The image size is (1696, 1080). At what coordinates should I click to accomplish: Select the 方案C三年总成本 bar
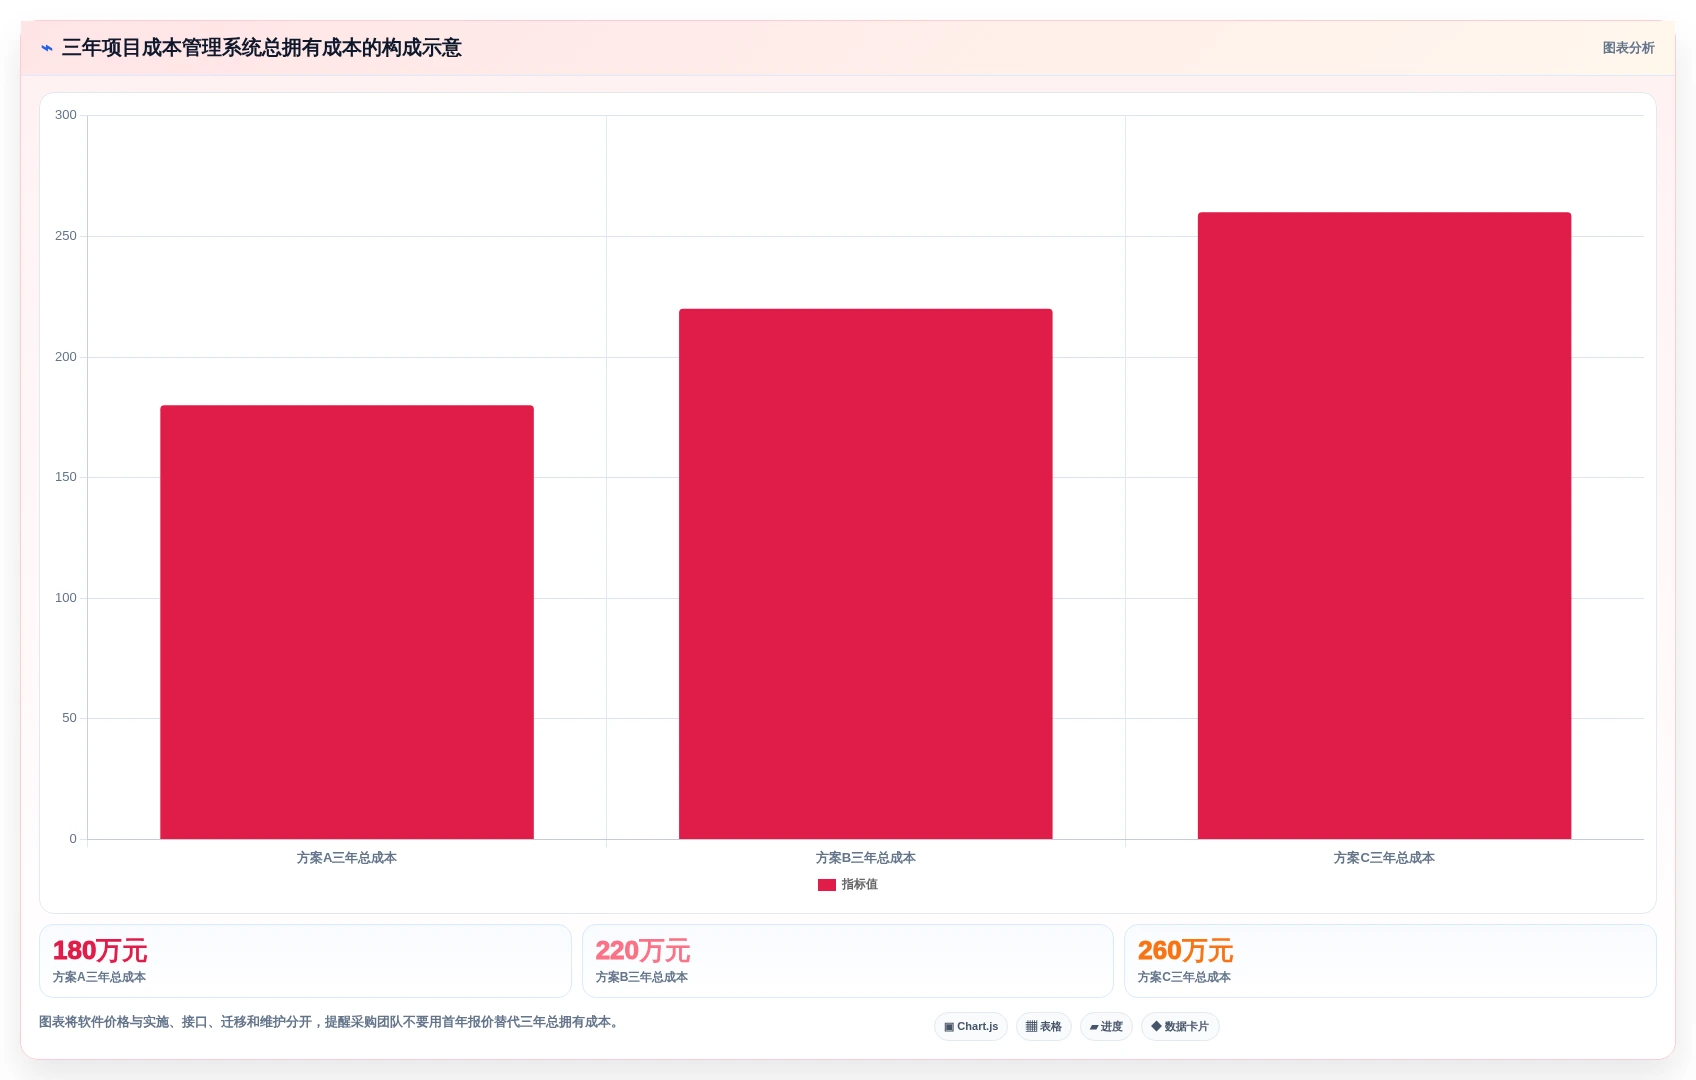click(1384, 526)
